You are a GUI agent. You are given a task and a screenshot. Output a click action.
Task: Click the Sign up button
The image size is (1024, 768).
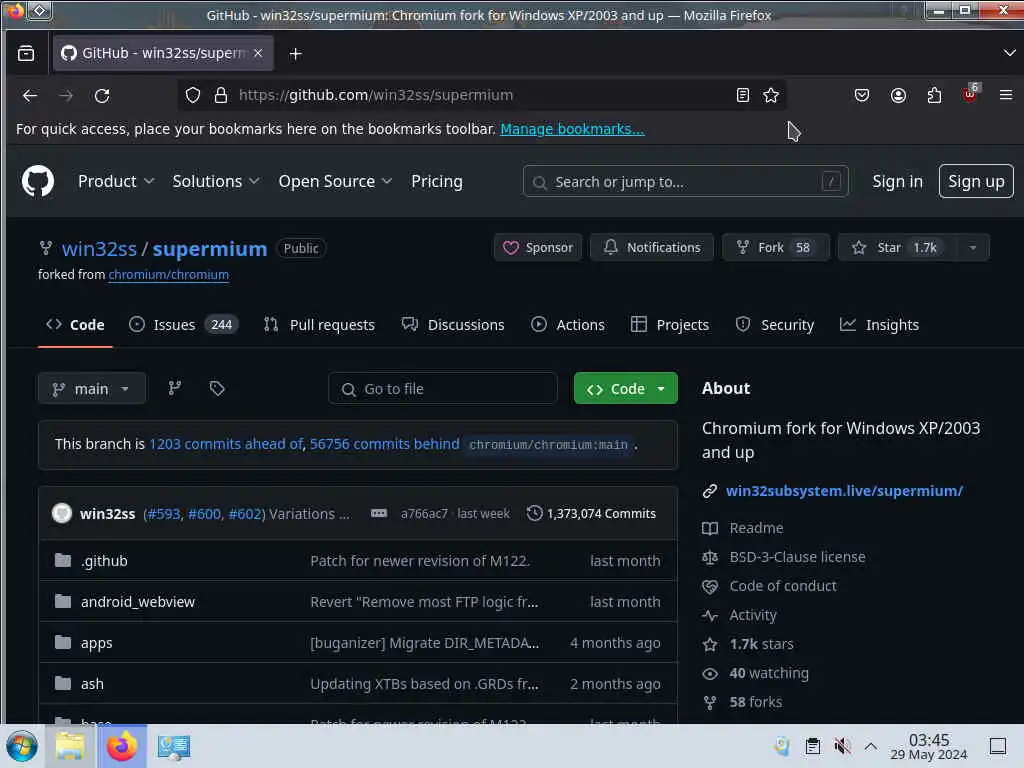pos(976,181)
